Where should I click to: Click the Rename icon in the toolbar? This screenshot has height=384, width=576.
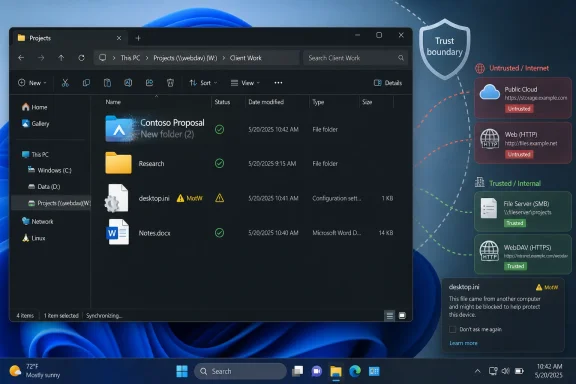coord(128,83)
